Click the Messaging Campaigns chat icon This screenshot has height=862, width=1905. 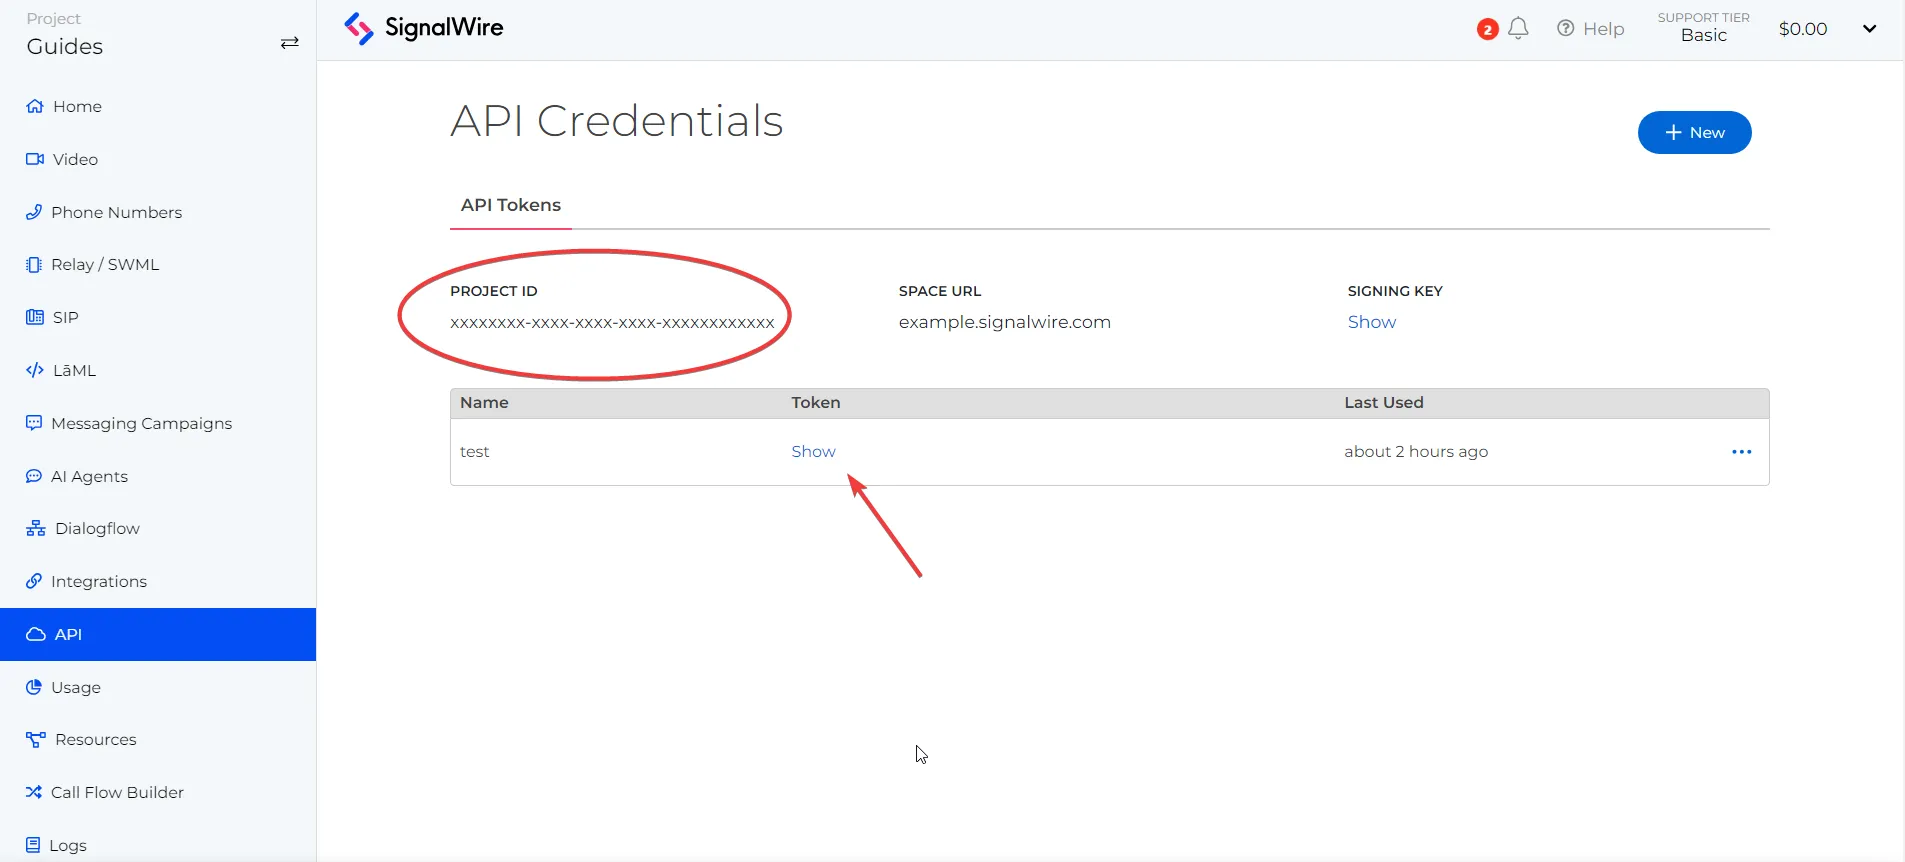click(x=34, y=423)
